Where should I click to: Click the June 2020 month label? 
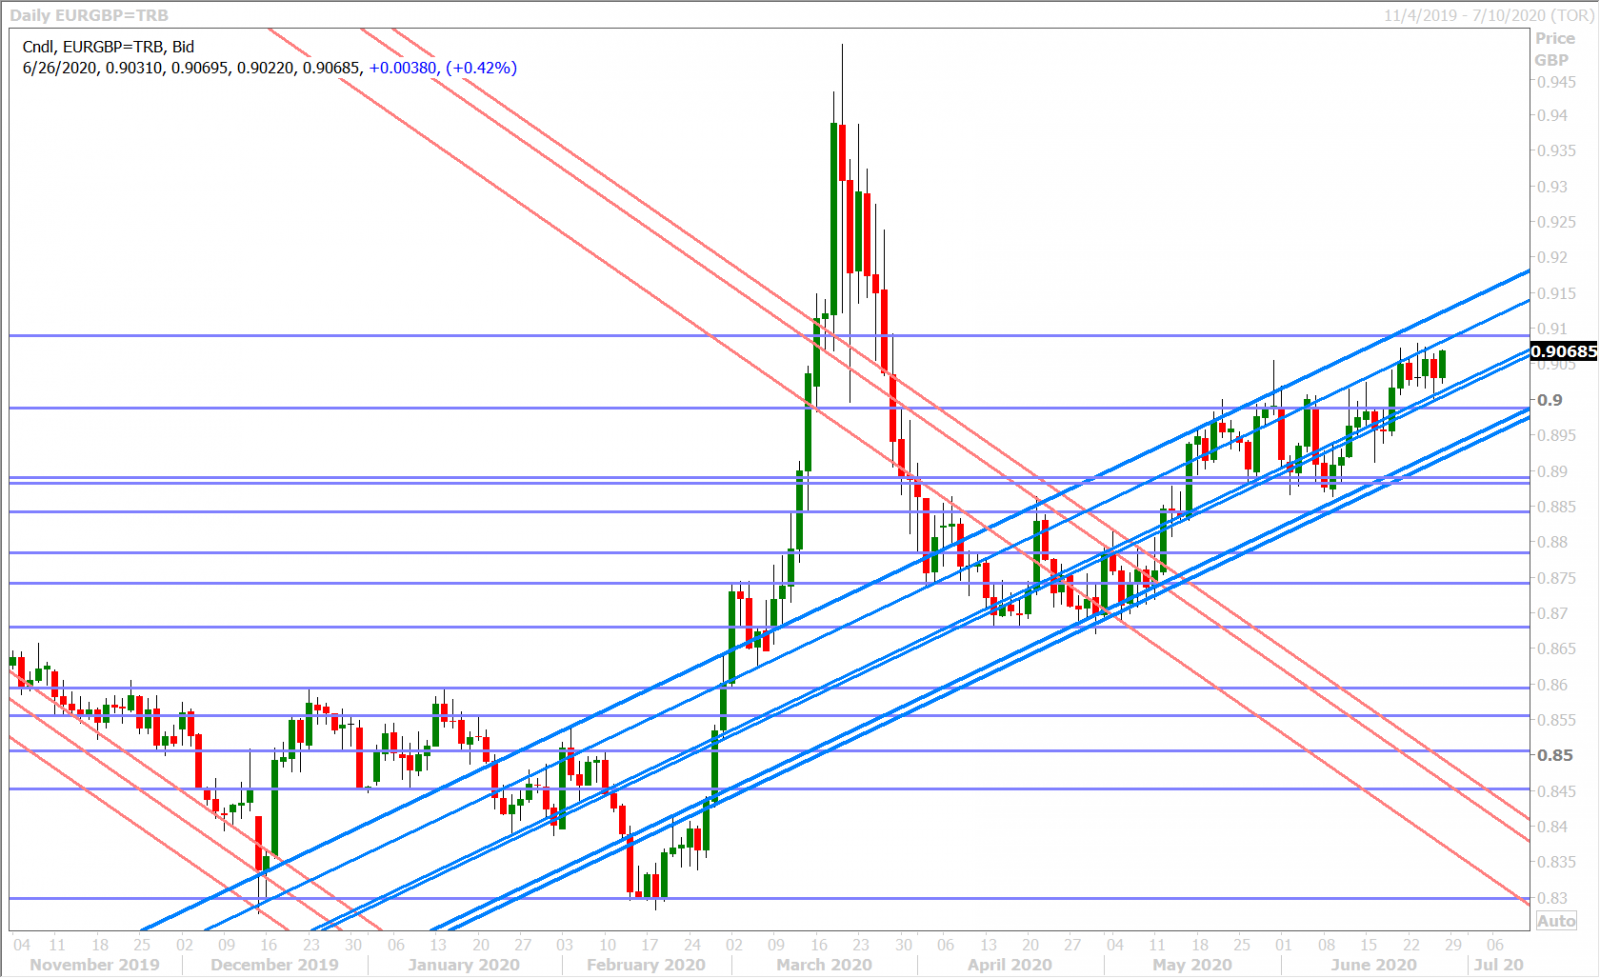point(1373,965)
